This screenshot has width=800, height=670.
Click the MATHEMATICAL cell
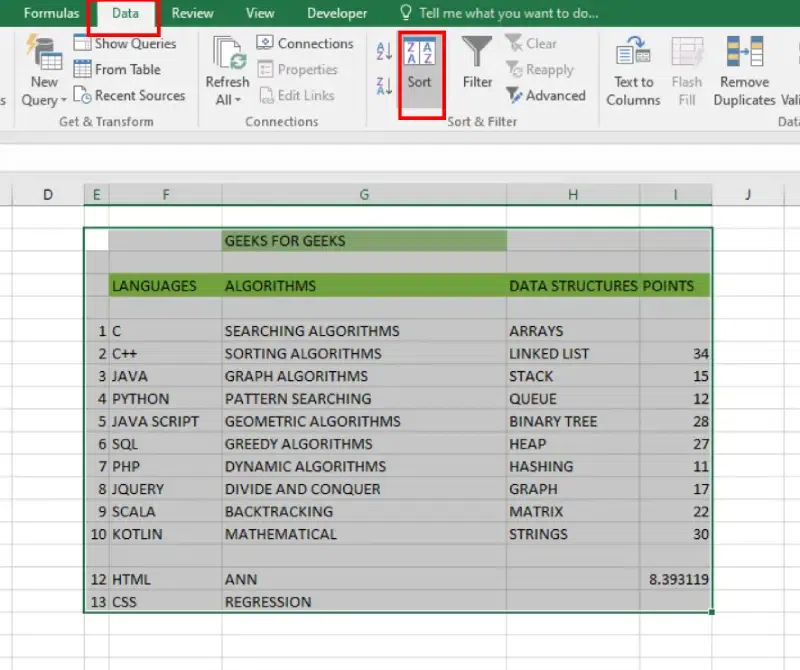click(364, 534)
